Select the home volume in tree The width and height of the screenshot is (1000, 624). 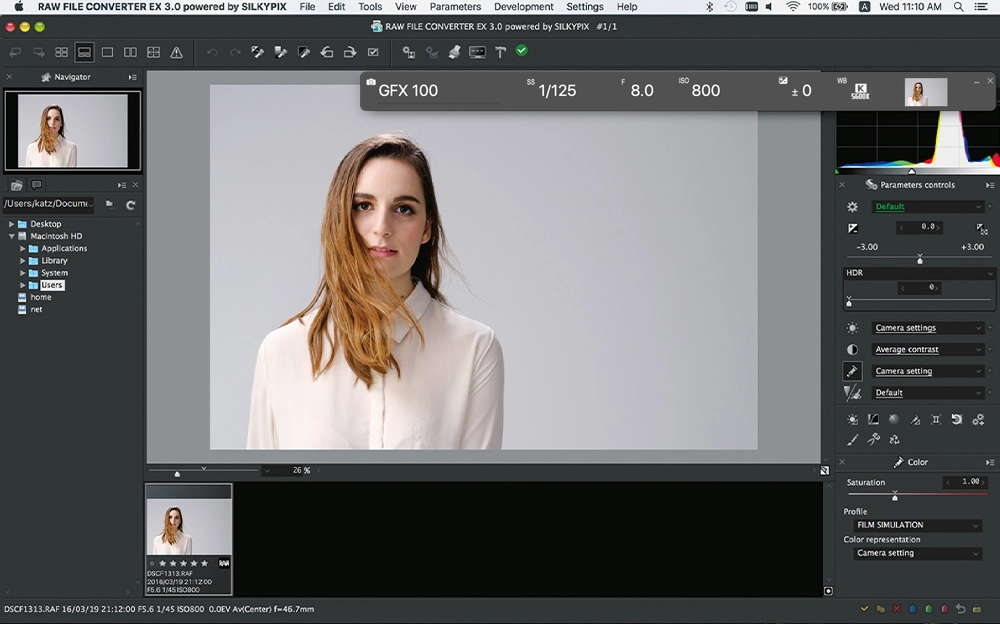[41, 297]
